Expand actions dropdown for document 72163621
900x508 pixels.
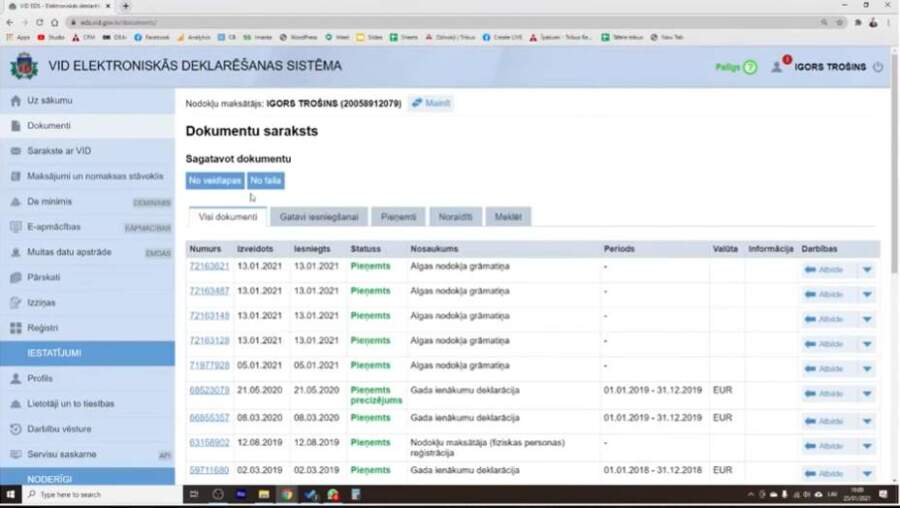coord(867,269)
